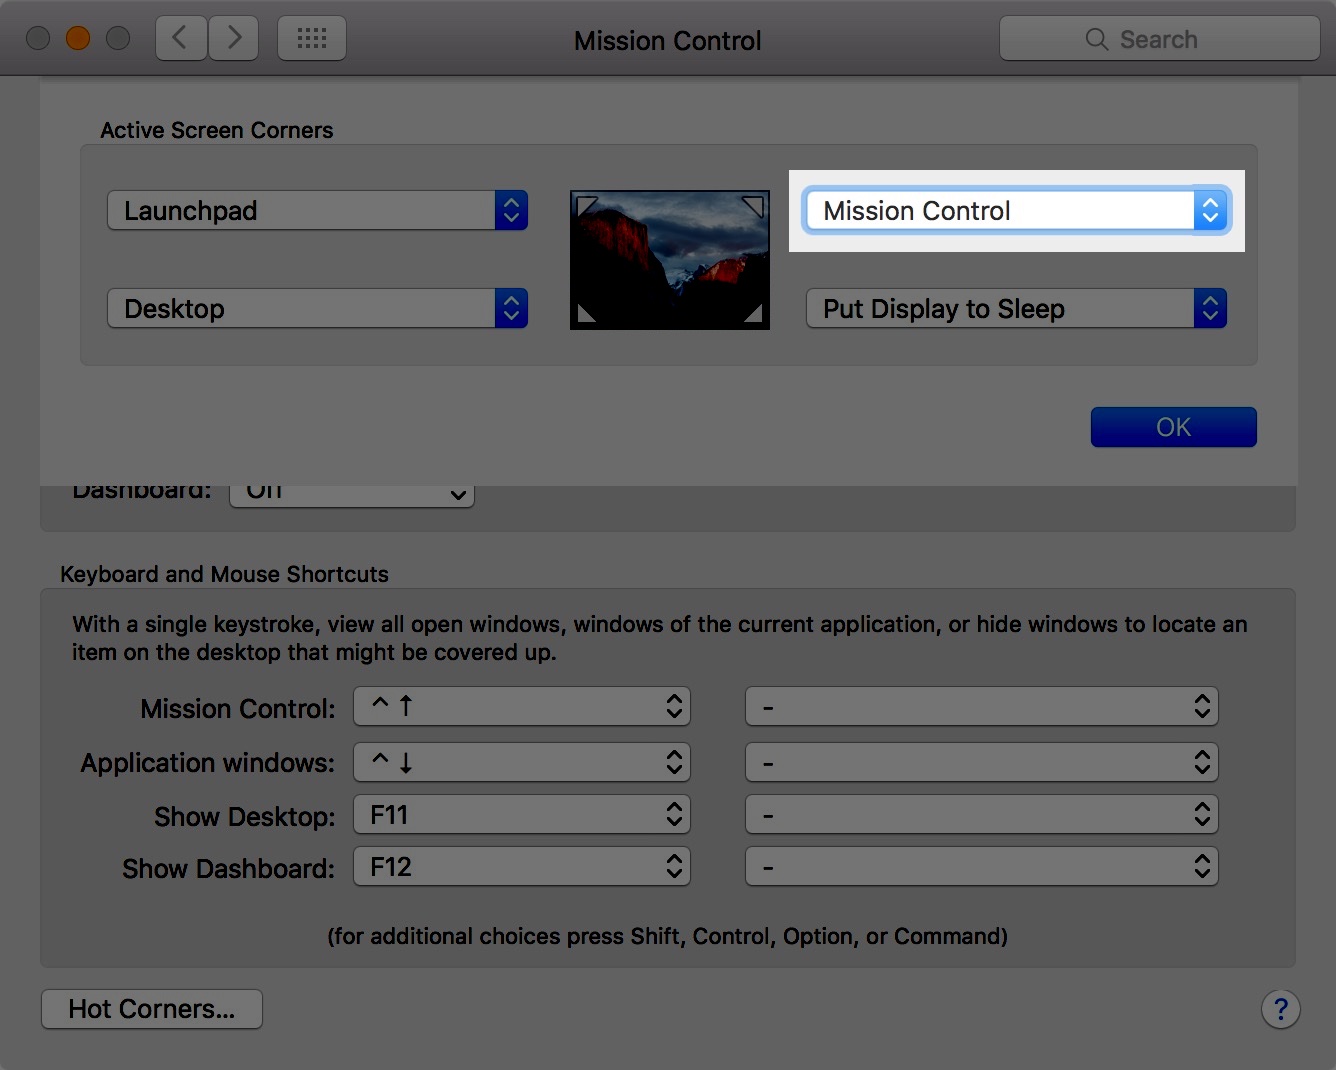Open the Mission Control top-right corner dropdown
Viewport: 1336px width, 1070px height.
click(1016, 211)
